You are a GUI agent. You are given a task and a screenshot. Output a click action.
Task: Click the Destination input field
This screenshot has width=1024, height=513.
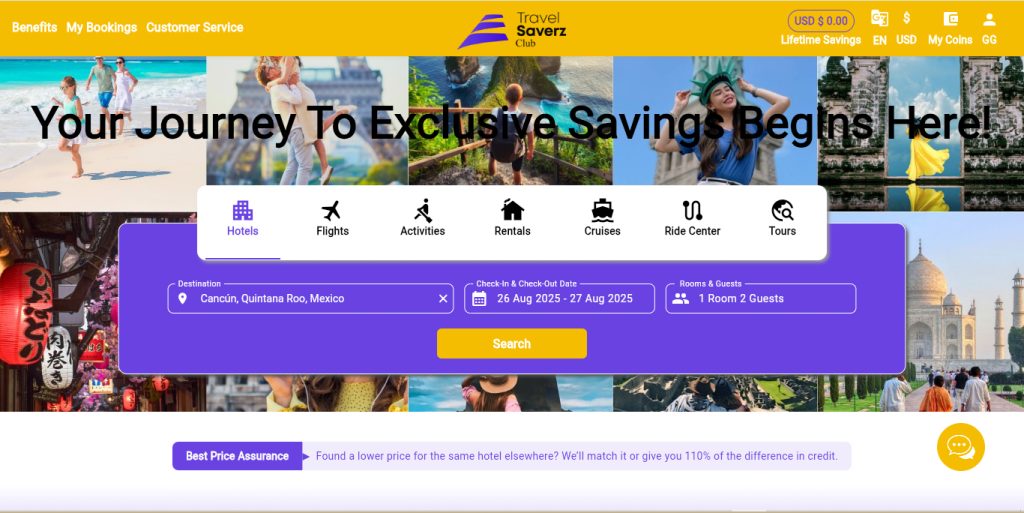click(x=311, y=298)
